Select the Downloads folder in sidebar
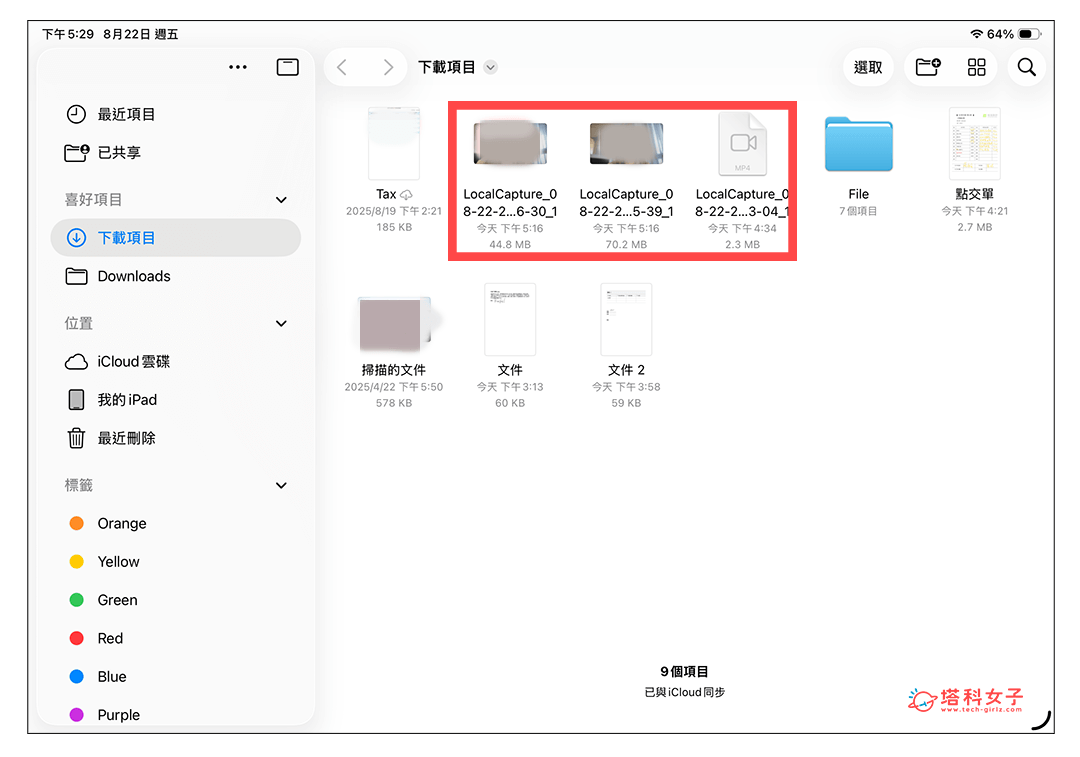Screen dimensions: 1080x757 click(x=133, y=276)
